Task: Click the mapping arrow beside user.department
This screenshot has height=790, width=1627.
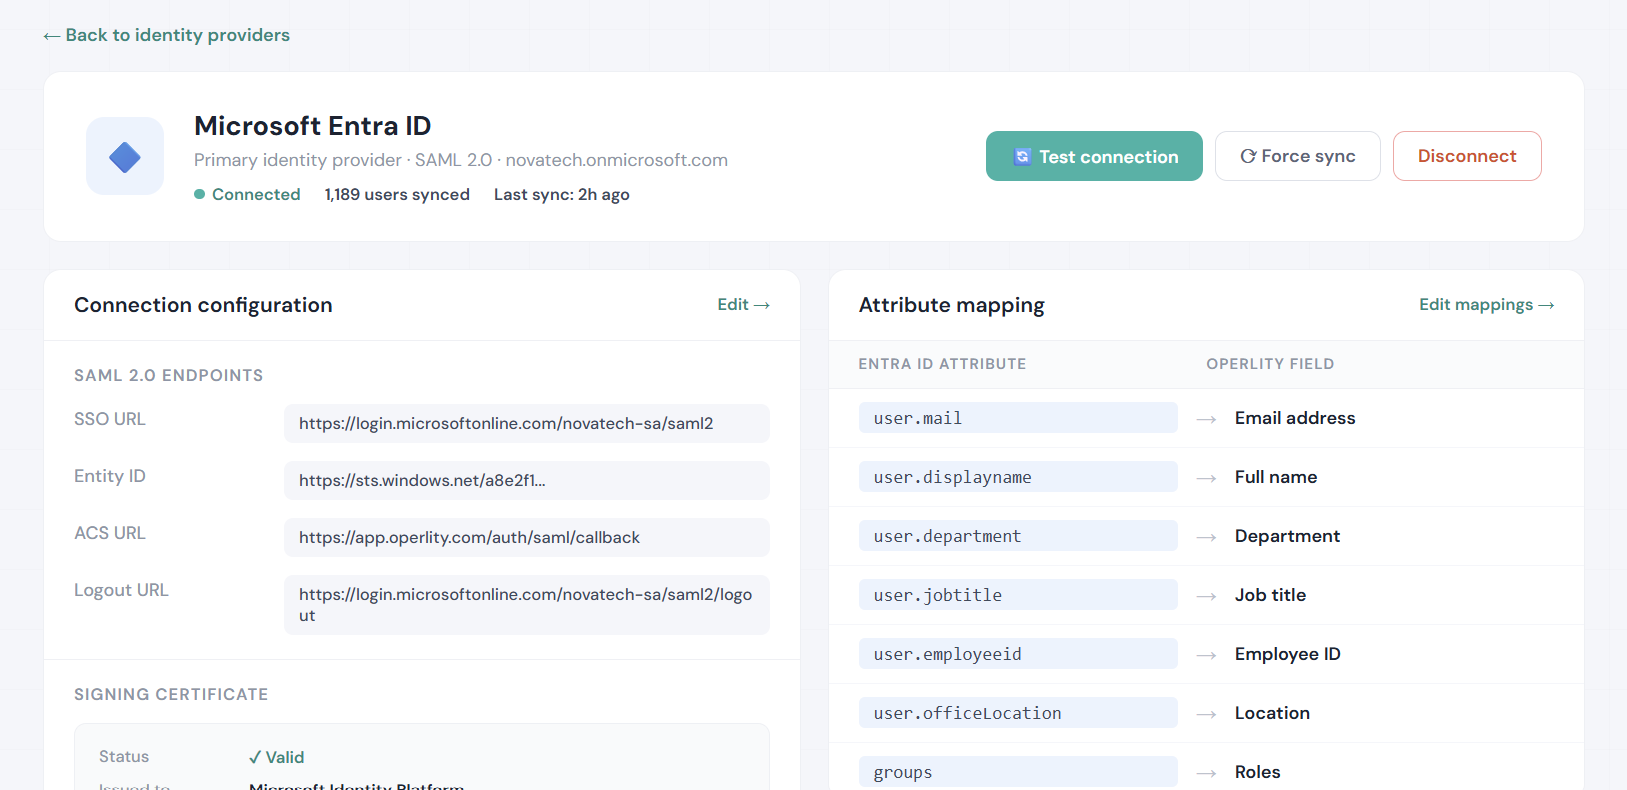Action: tap(1206, 537)
